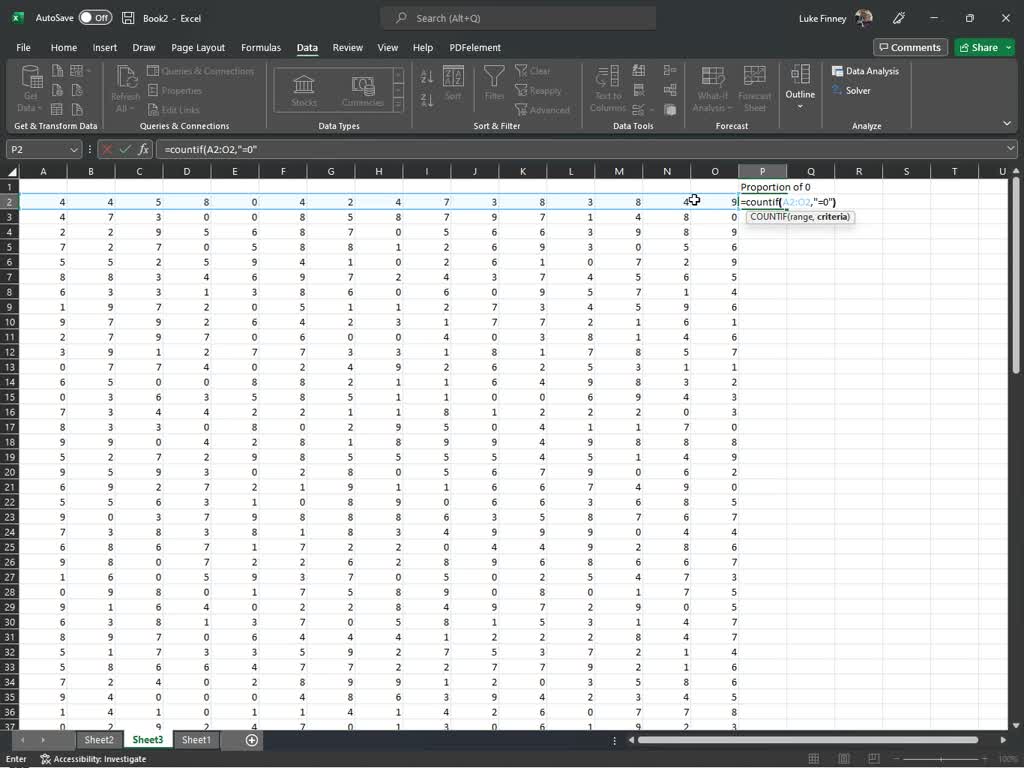Viewport: 1024px width, 768px height.
Task: Open the Insert Function fx dialog
Action: coord(144,149)
